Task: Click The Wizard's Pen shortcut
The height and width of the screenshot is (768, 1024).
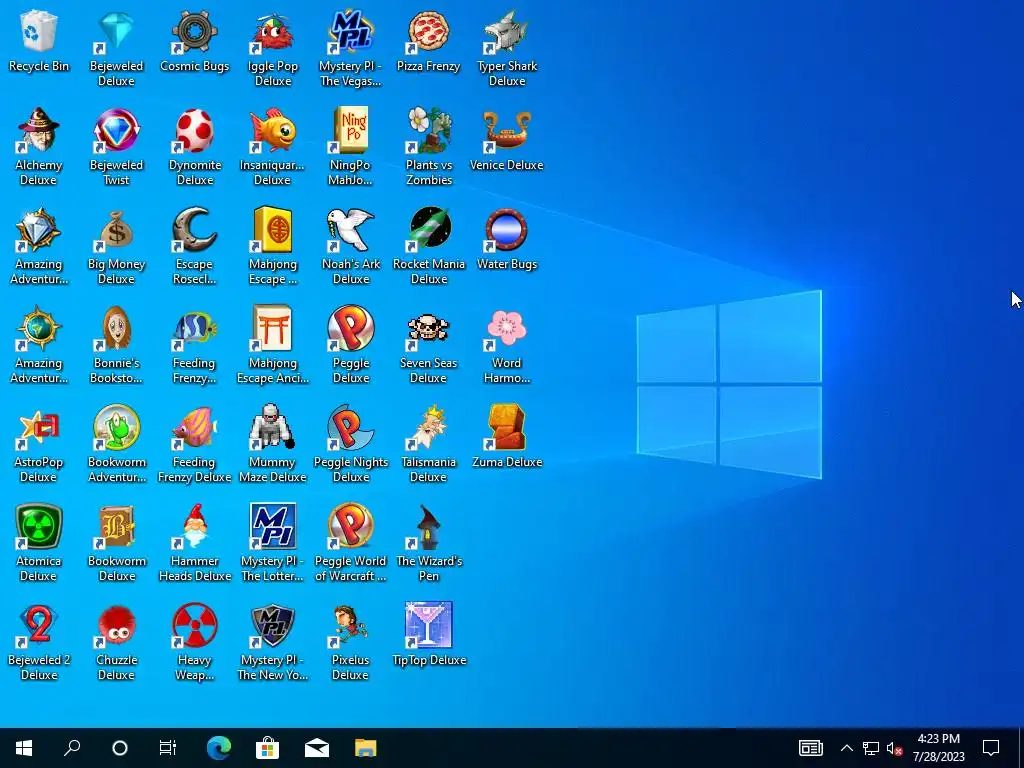Action: (428, 526)
